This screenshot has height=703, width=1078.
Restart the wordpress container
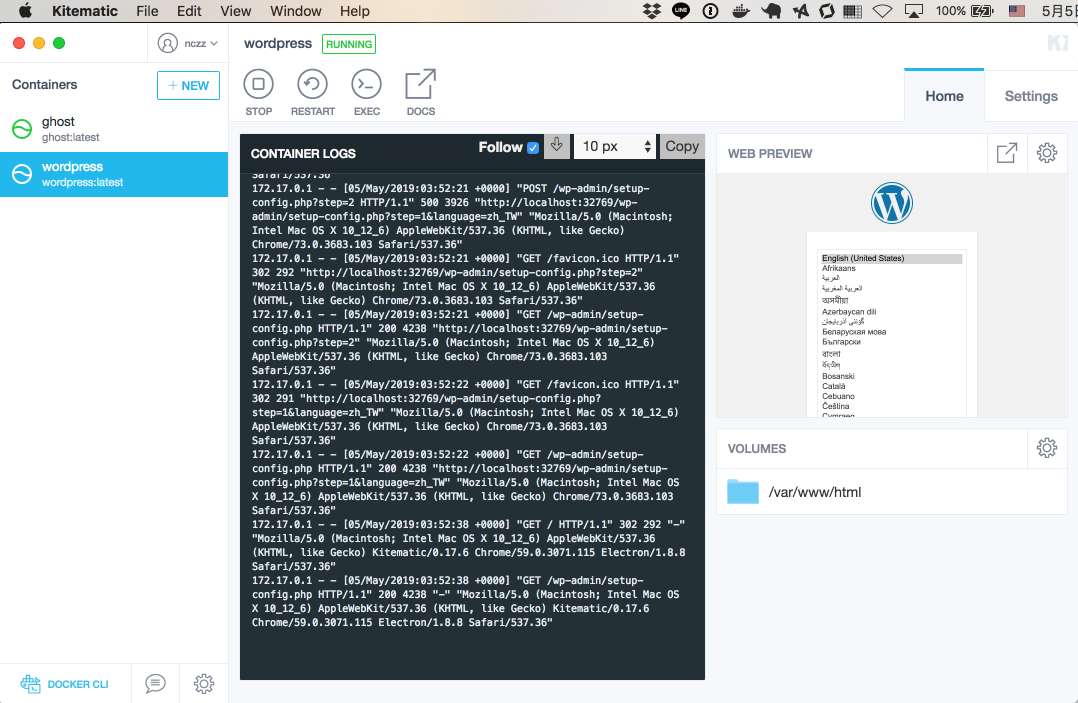pos(312,85)
